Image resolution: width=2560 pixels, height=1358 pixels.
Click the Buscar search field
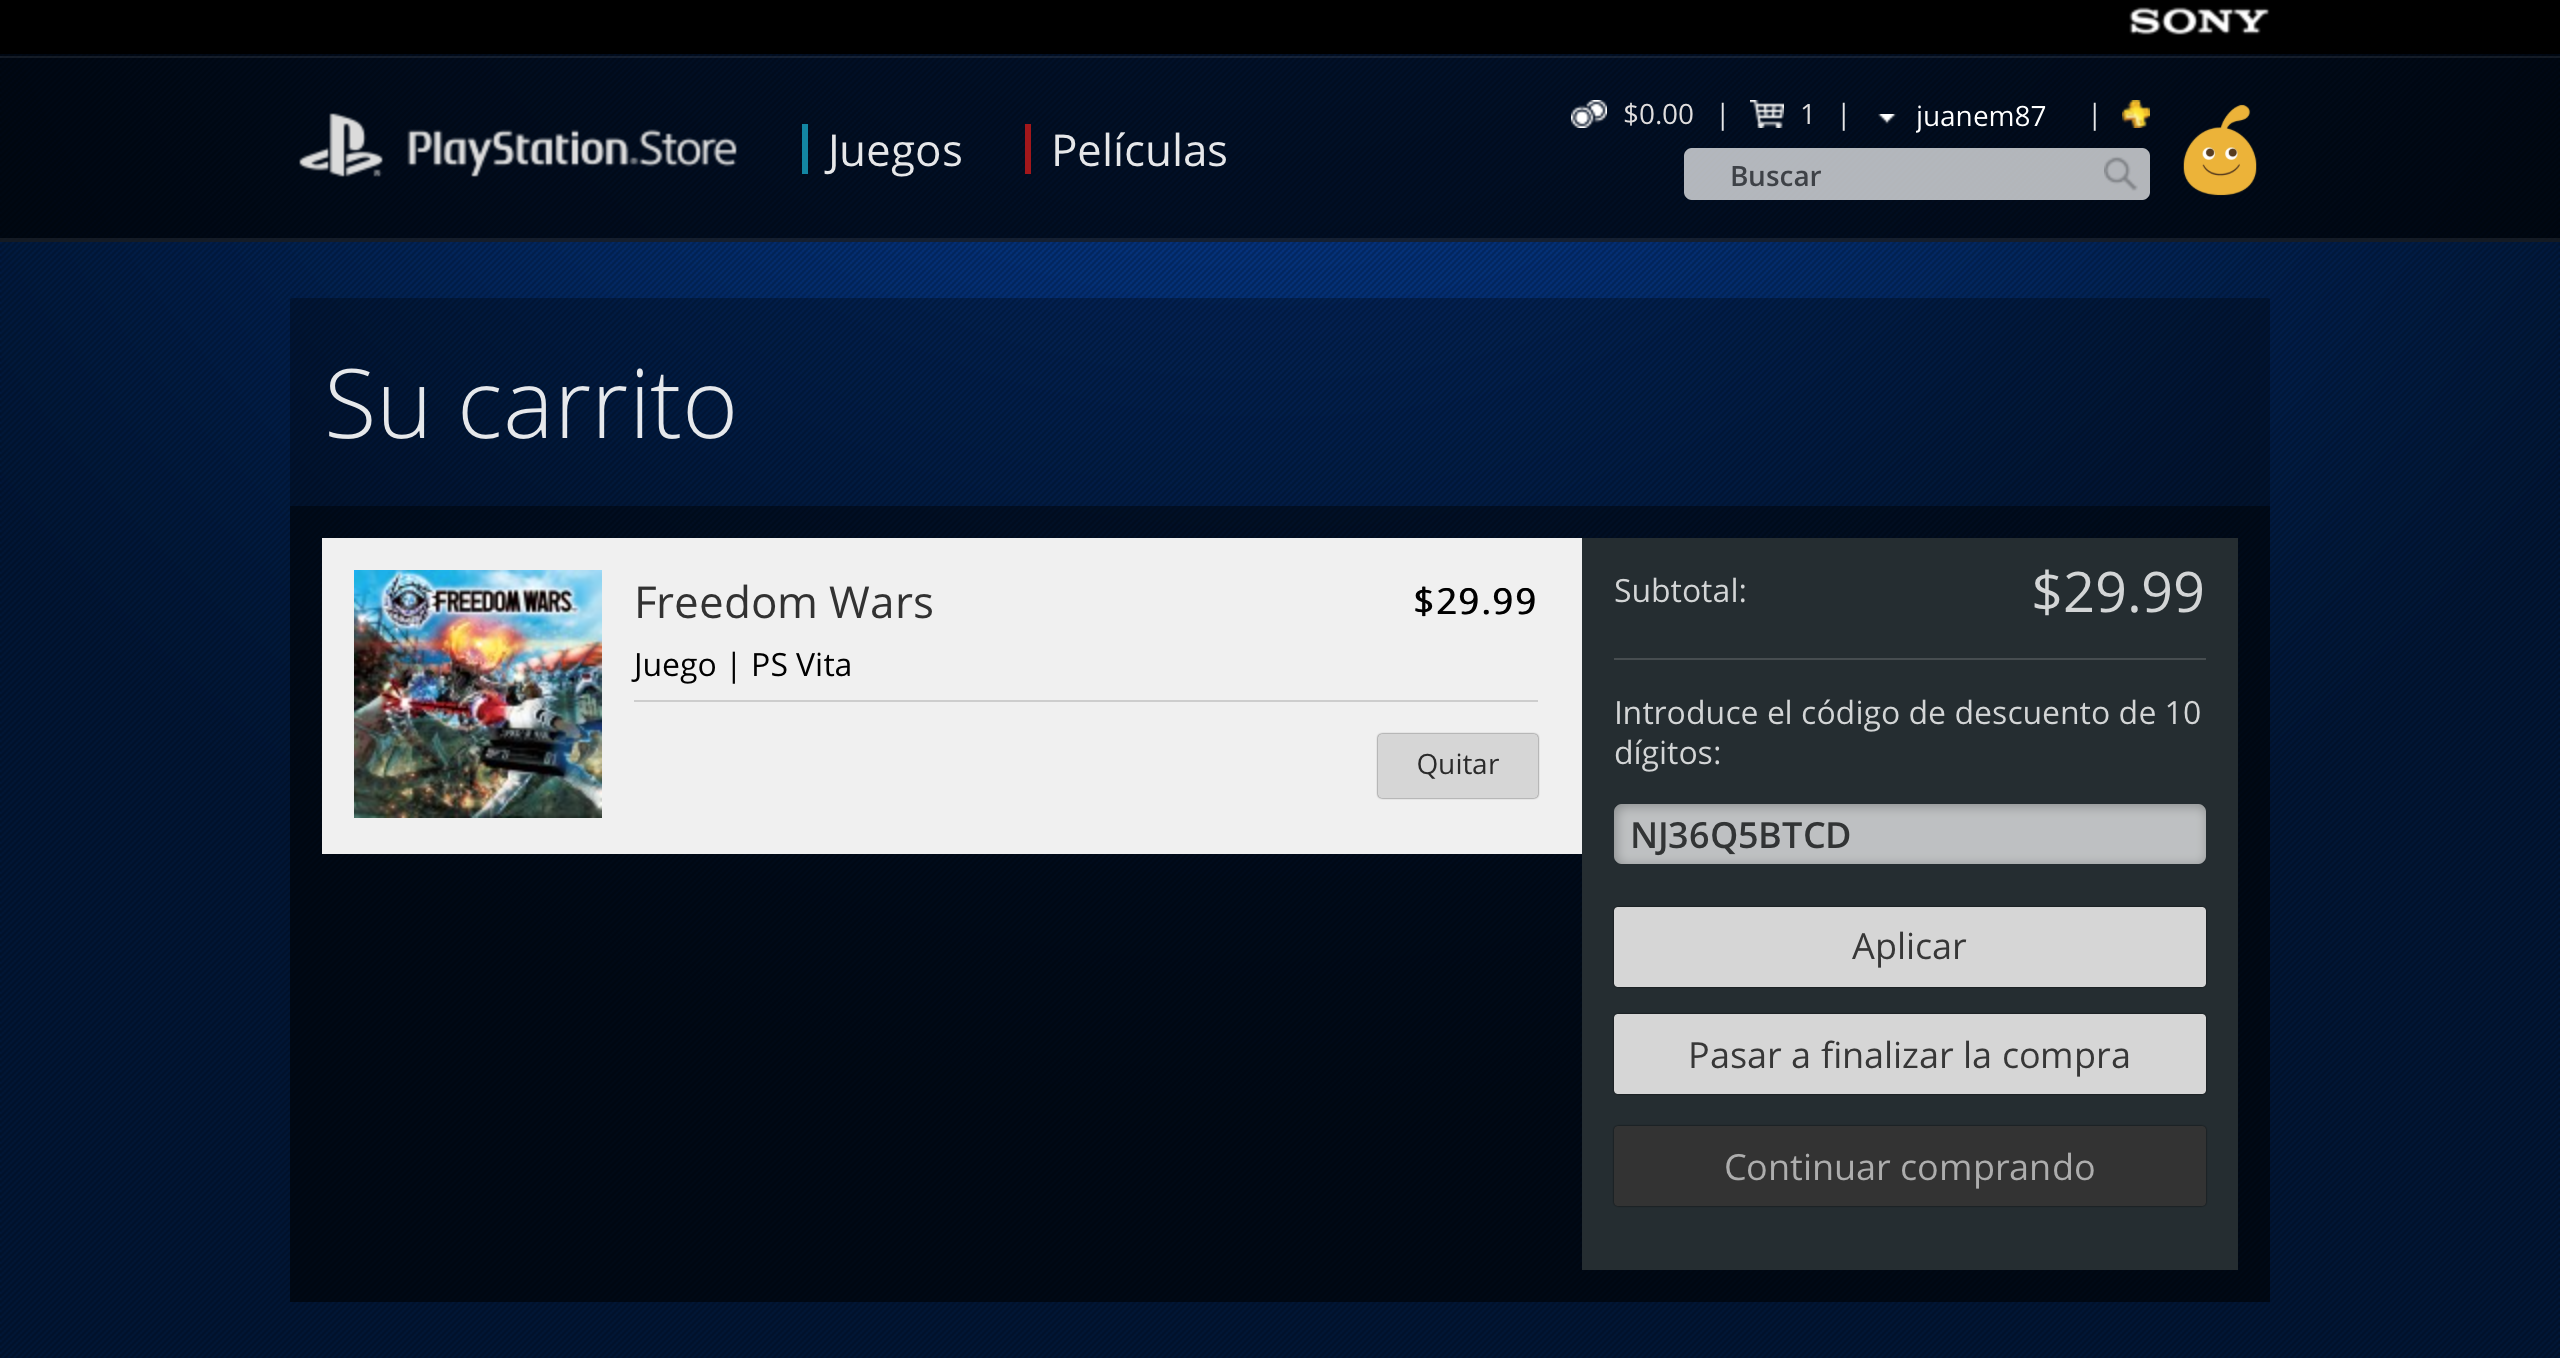[x=1916, y=174]
